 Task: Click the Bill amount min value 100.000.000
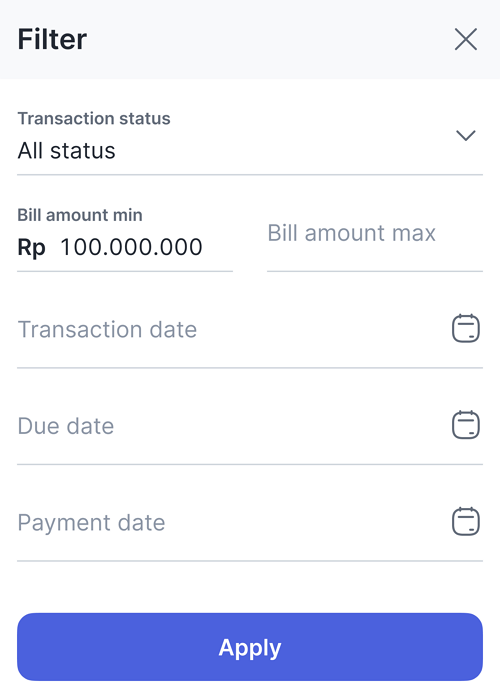click(131, 247)
